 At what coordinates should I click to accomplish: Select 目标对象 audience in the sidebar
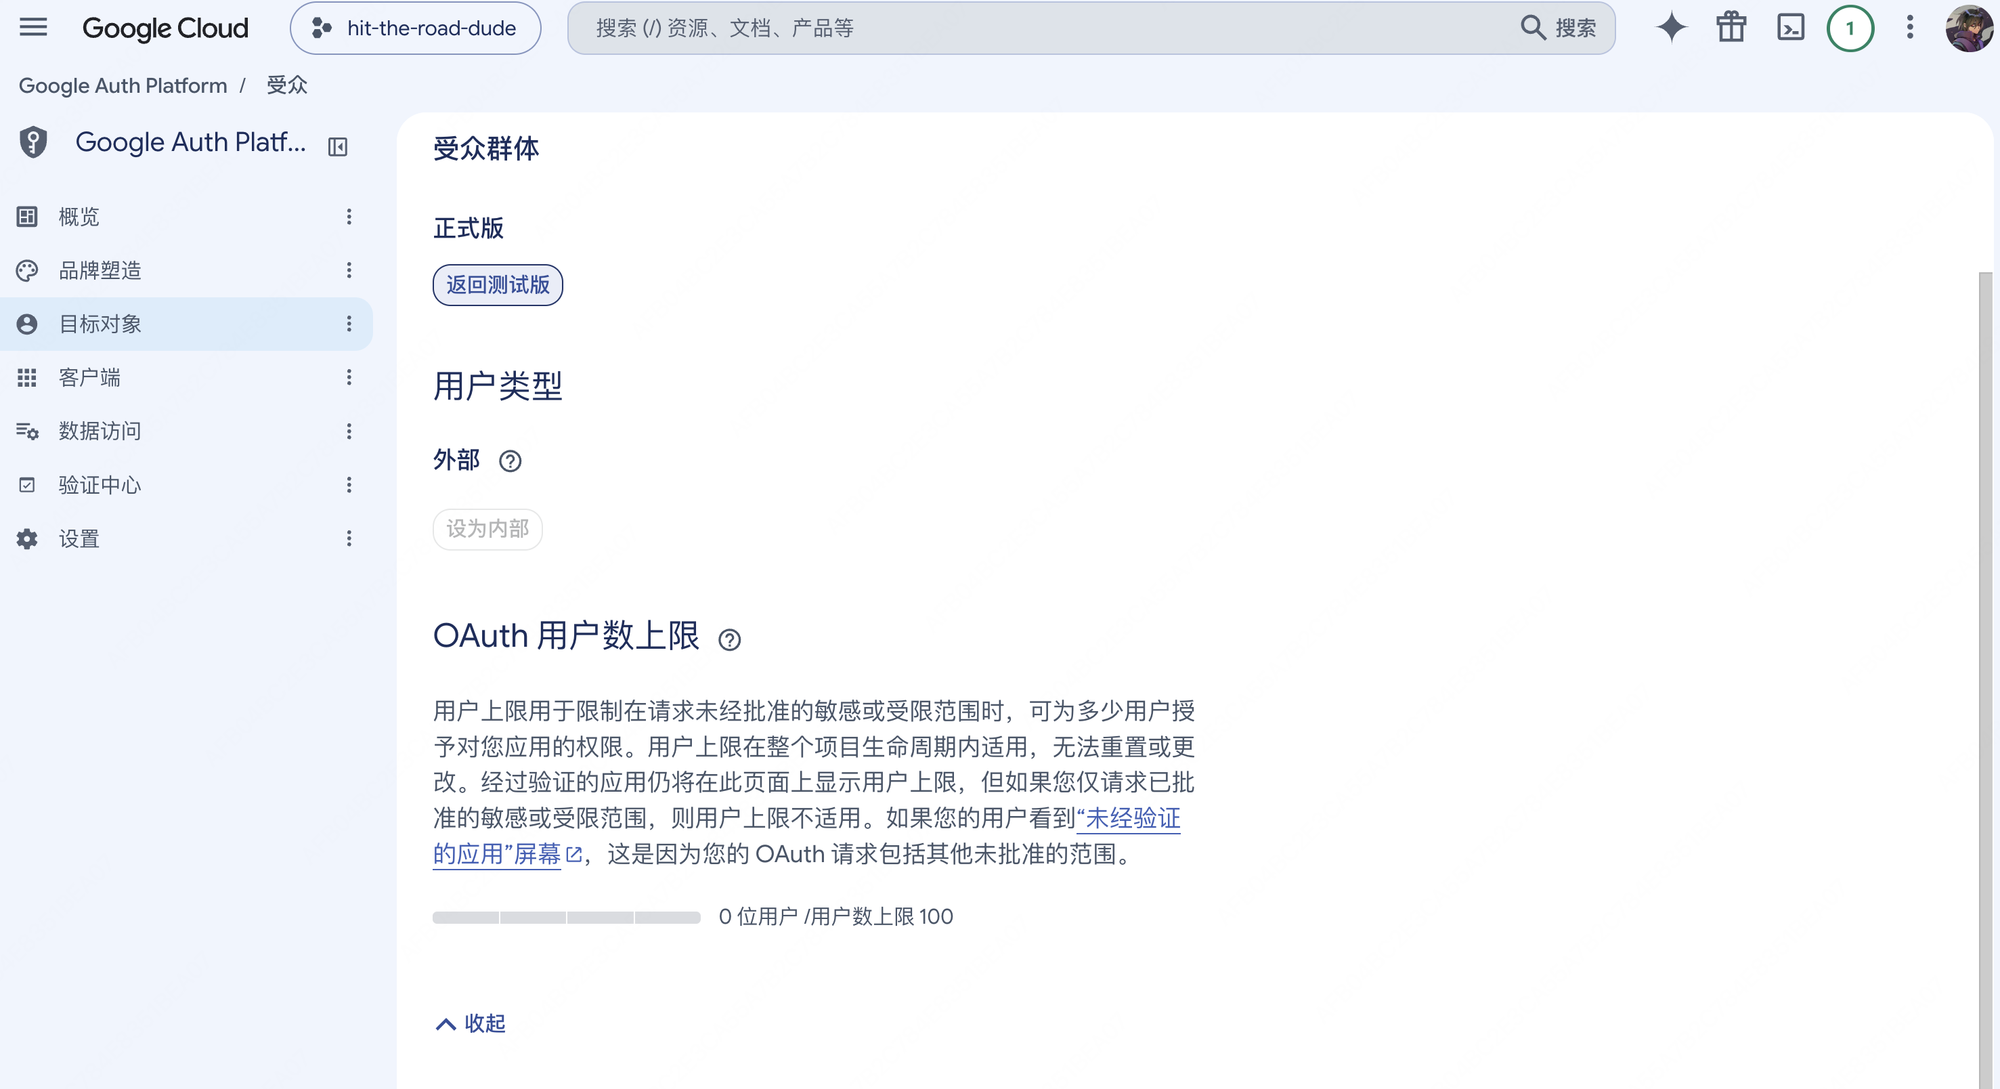coord(186,324)
